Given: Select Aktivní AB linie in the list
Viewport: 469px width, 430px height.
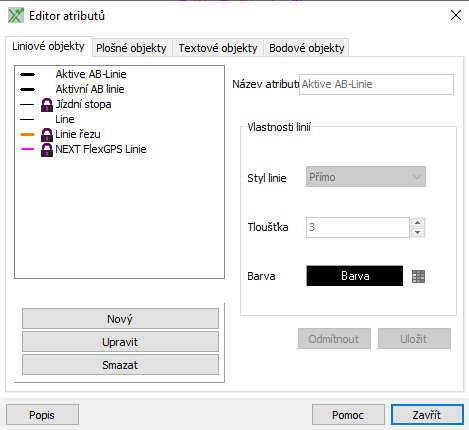Looking at the screenshot, I should [90, 89].
